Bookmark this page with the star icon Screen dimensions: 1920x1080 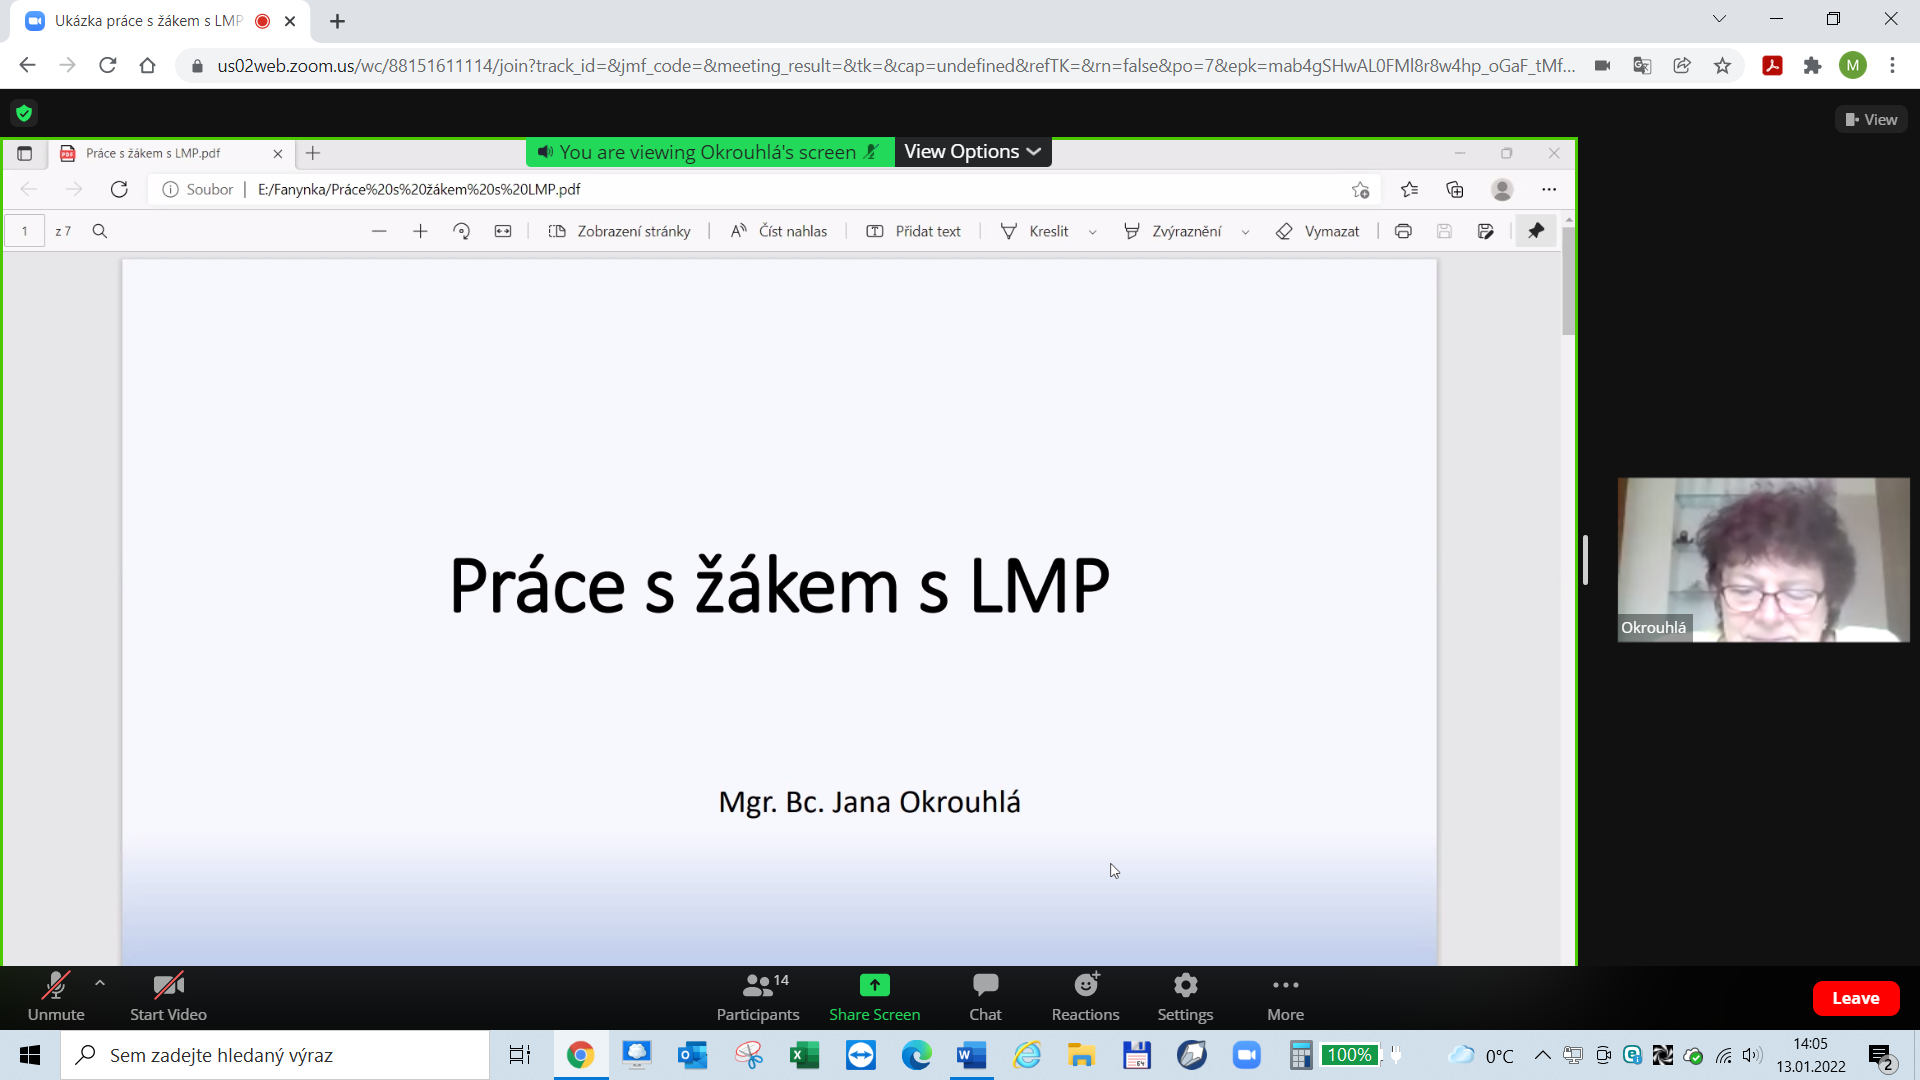(x=1722, y=66)
